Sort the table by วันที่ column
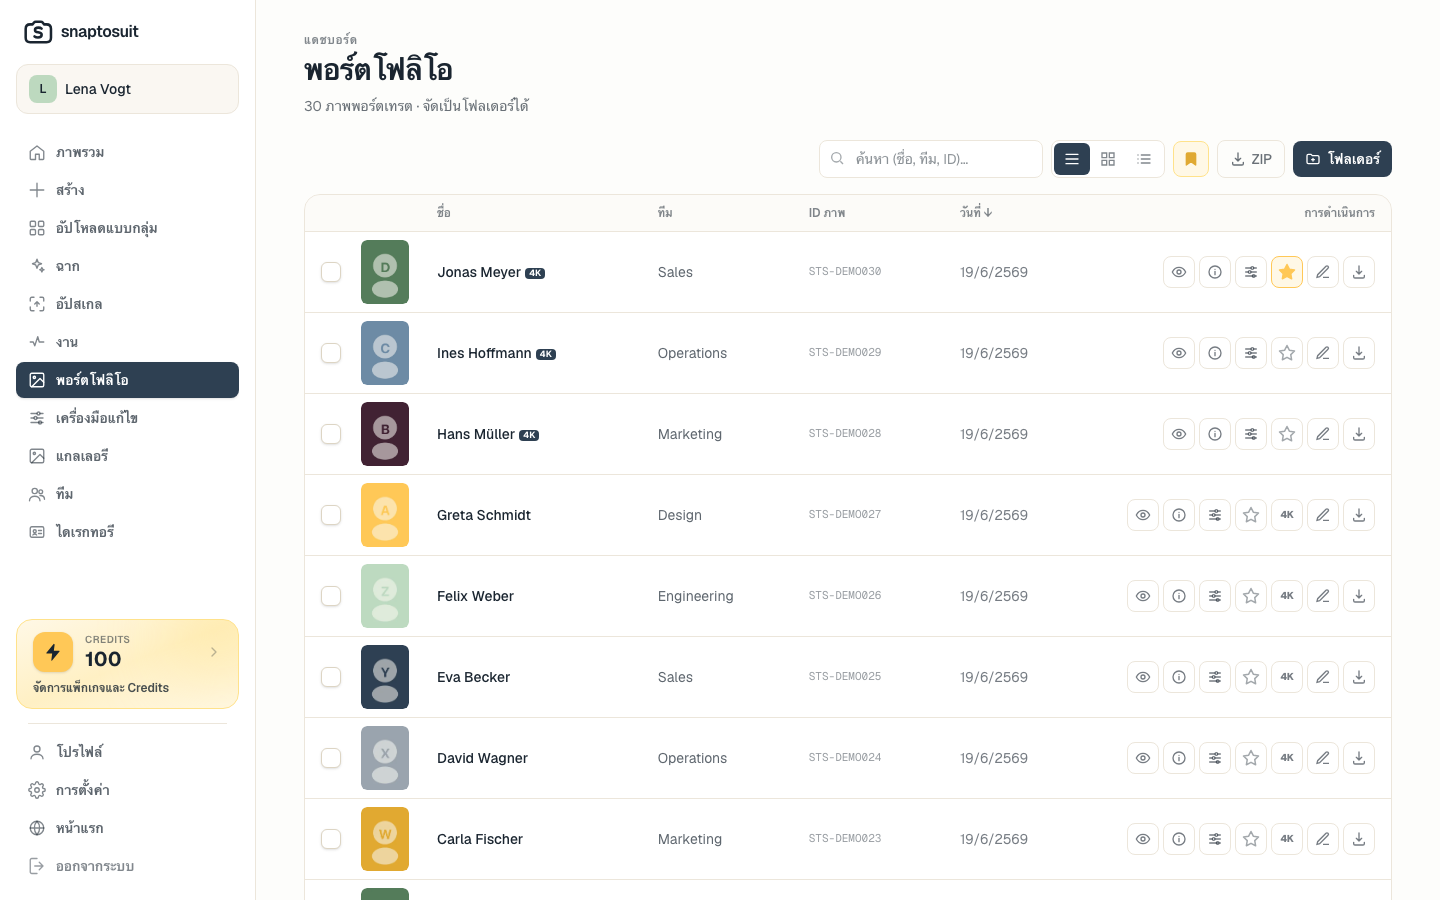1440x900 pixels. 976,213
